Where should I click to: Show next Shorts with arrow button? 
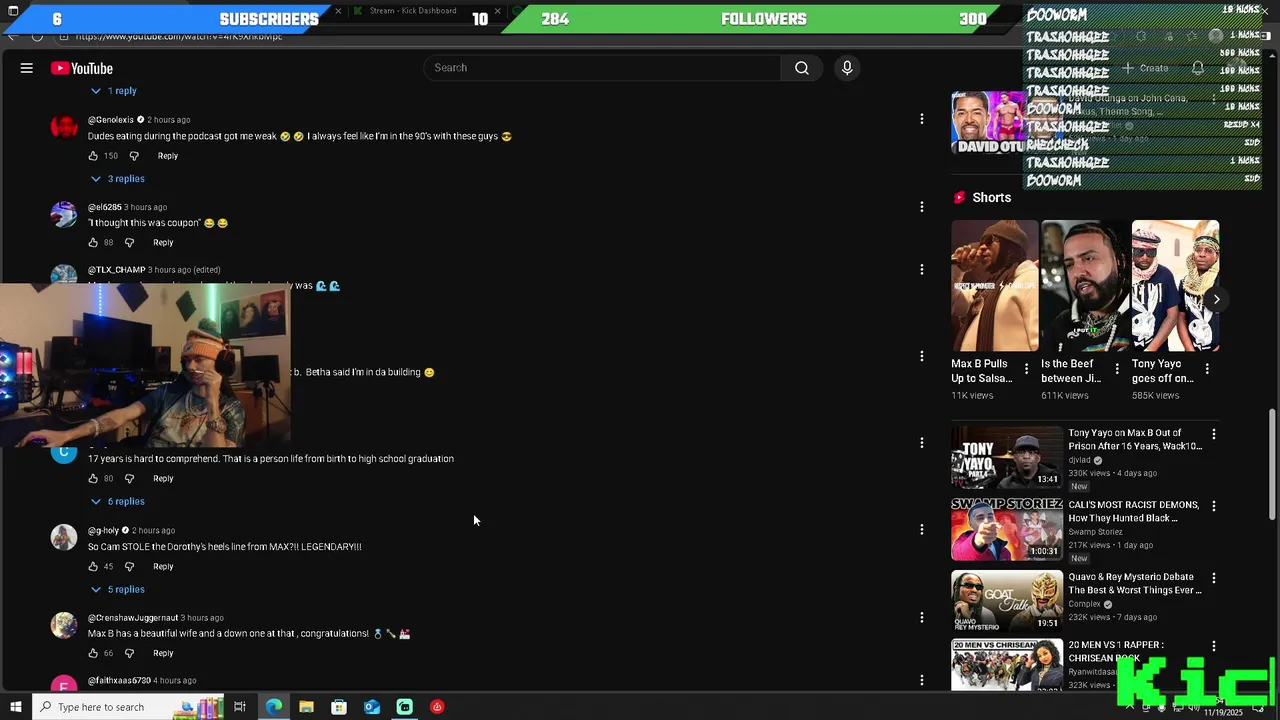coord(1216,299)
